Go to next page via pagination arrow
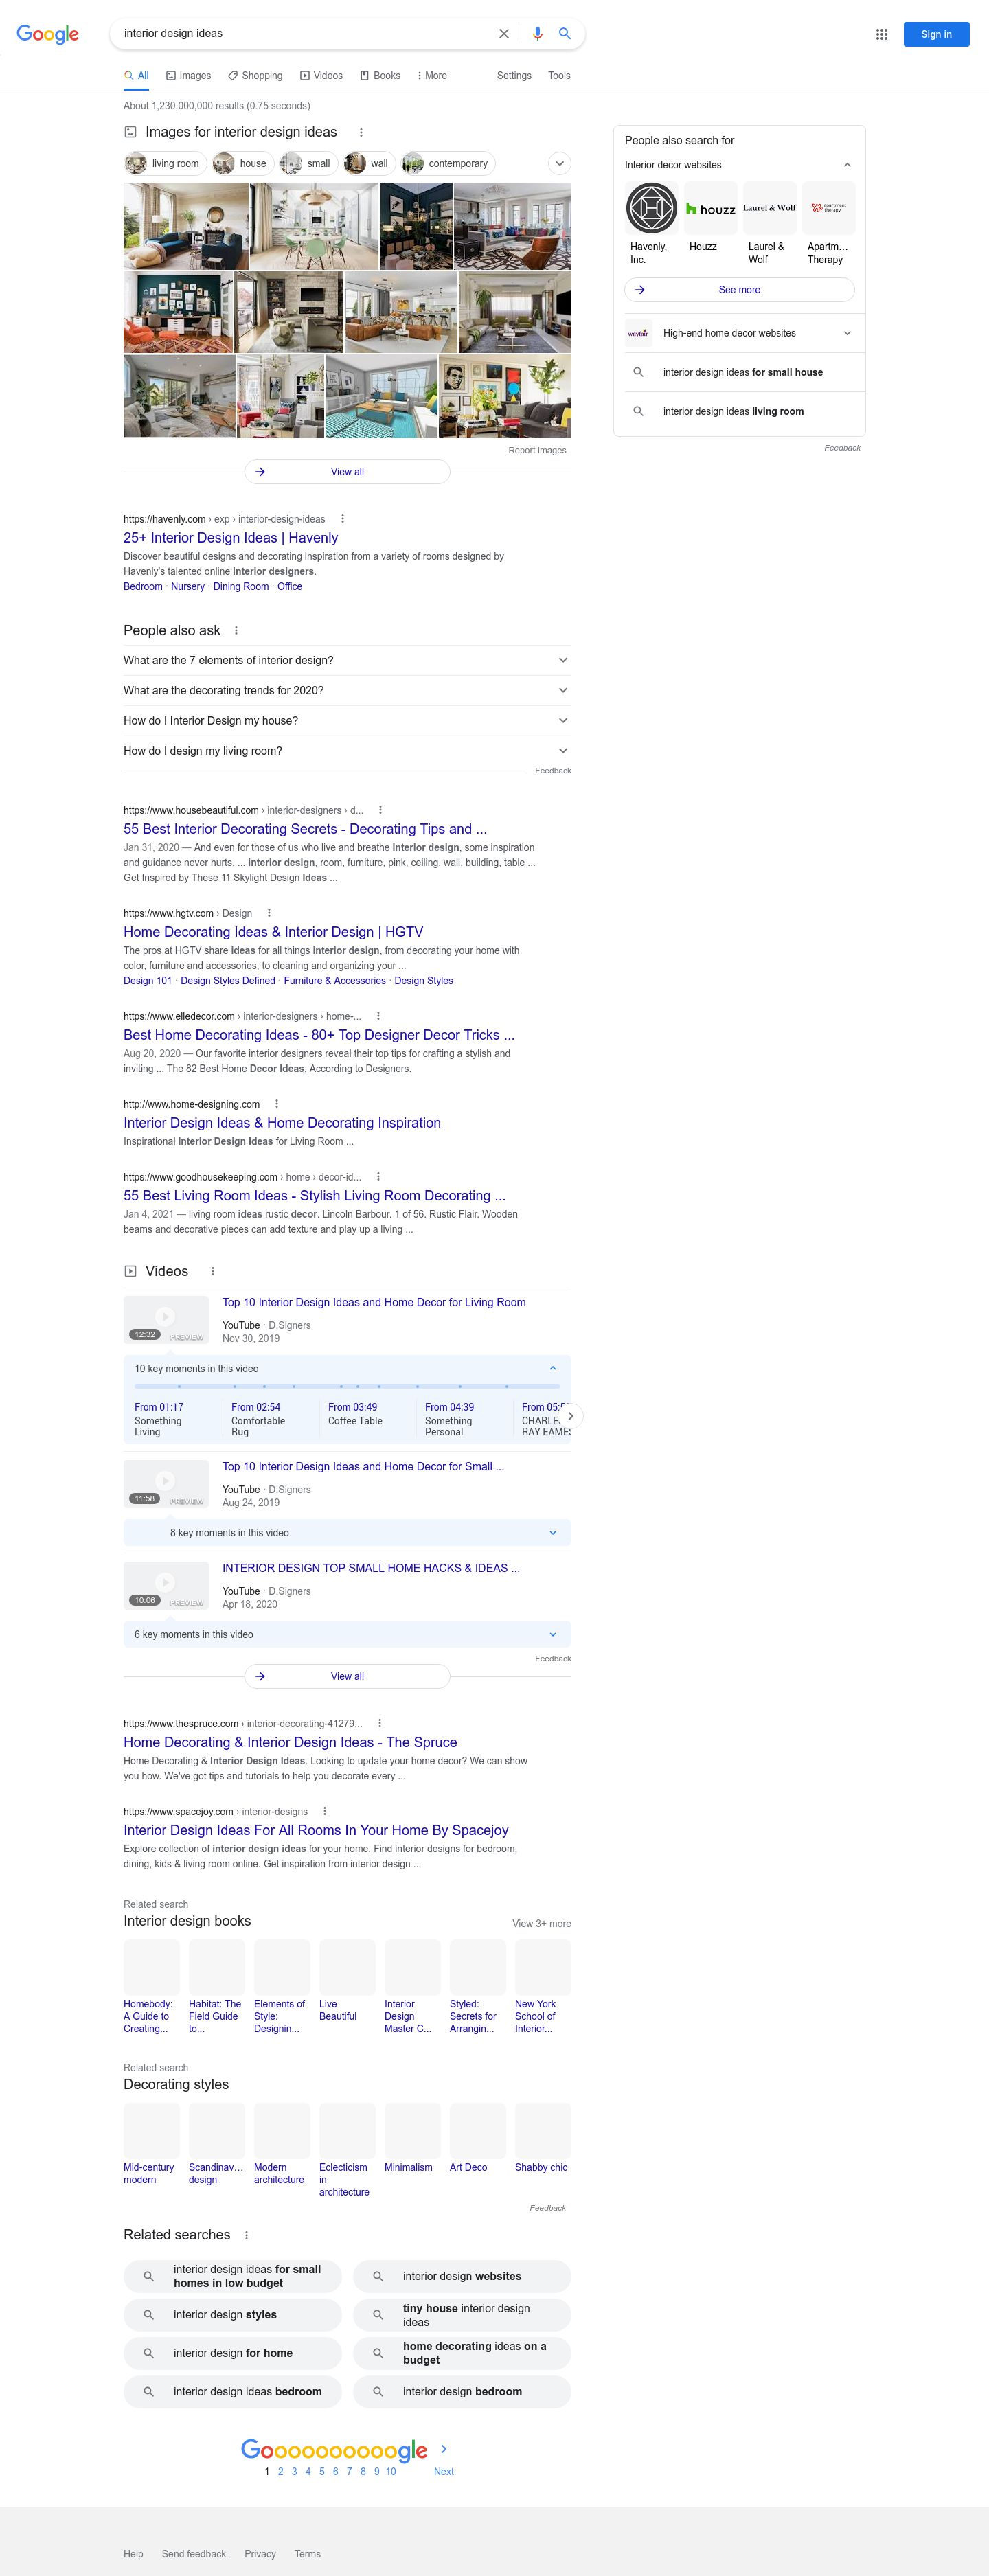Image resolution: width=989 pixels, height=2576 pixels. point(444,2449)
